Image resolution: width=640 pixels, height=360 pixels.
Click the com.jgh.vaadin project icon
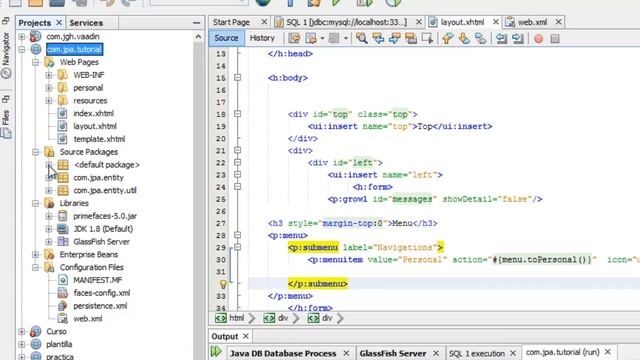36,36
